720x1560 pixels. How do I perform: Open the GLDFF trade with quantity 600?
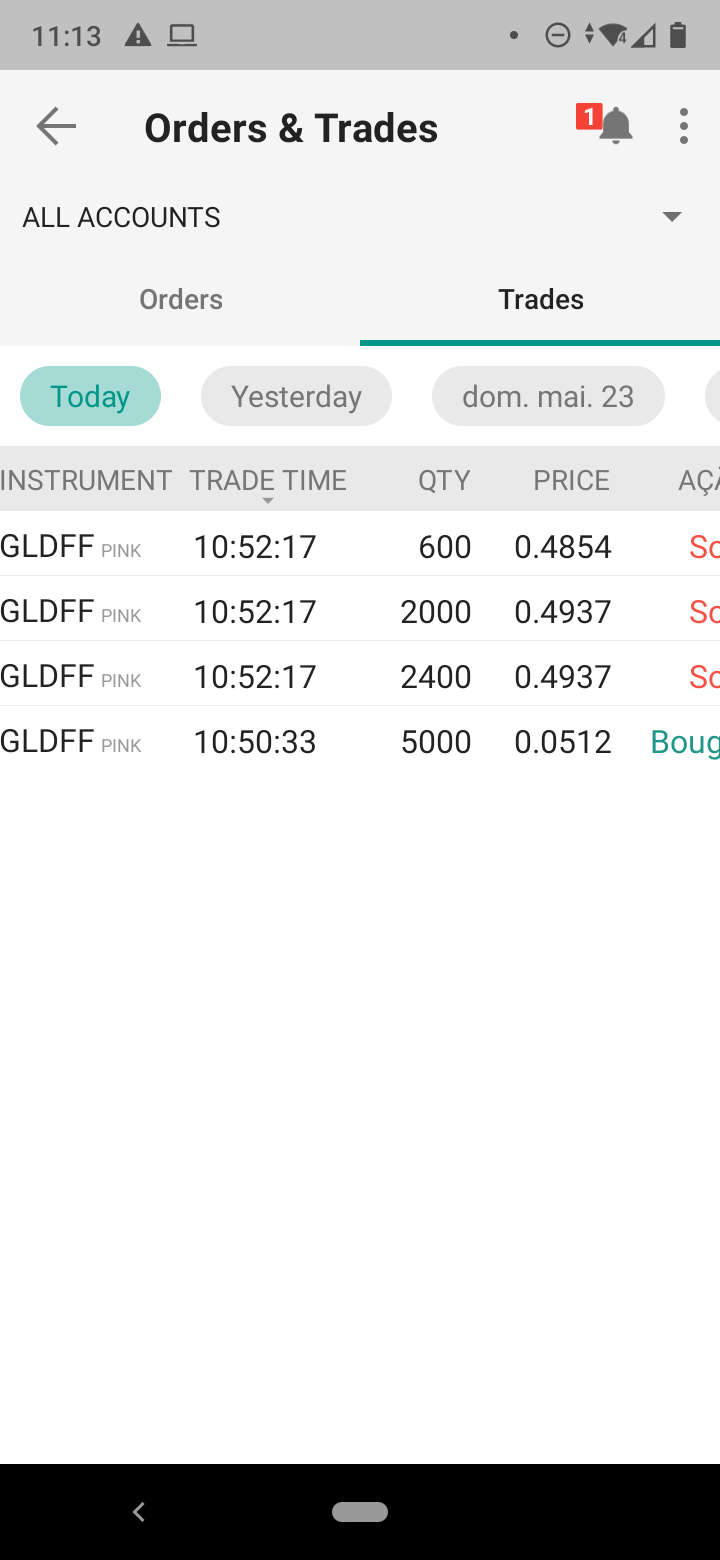(360, 546)
